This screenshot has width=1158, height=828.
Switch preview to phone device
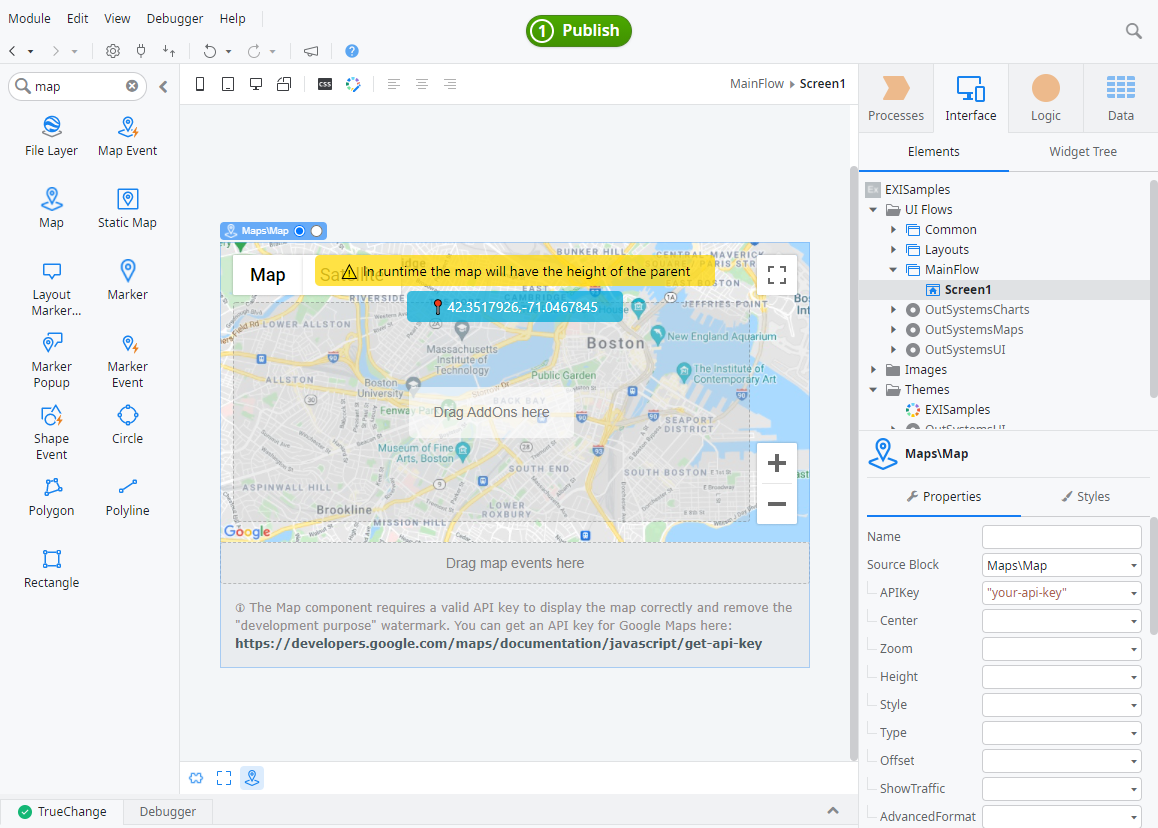[x=199, y=84]
